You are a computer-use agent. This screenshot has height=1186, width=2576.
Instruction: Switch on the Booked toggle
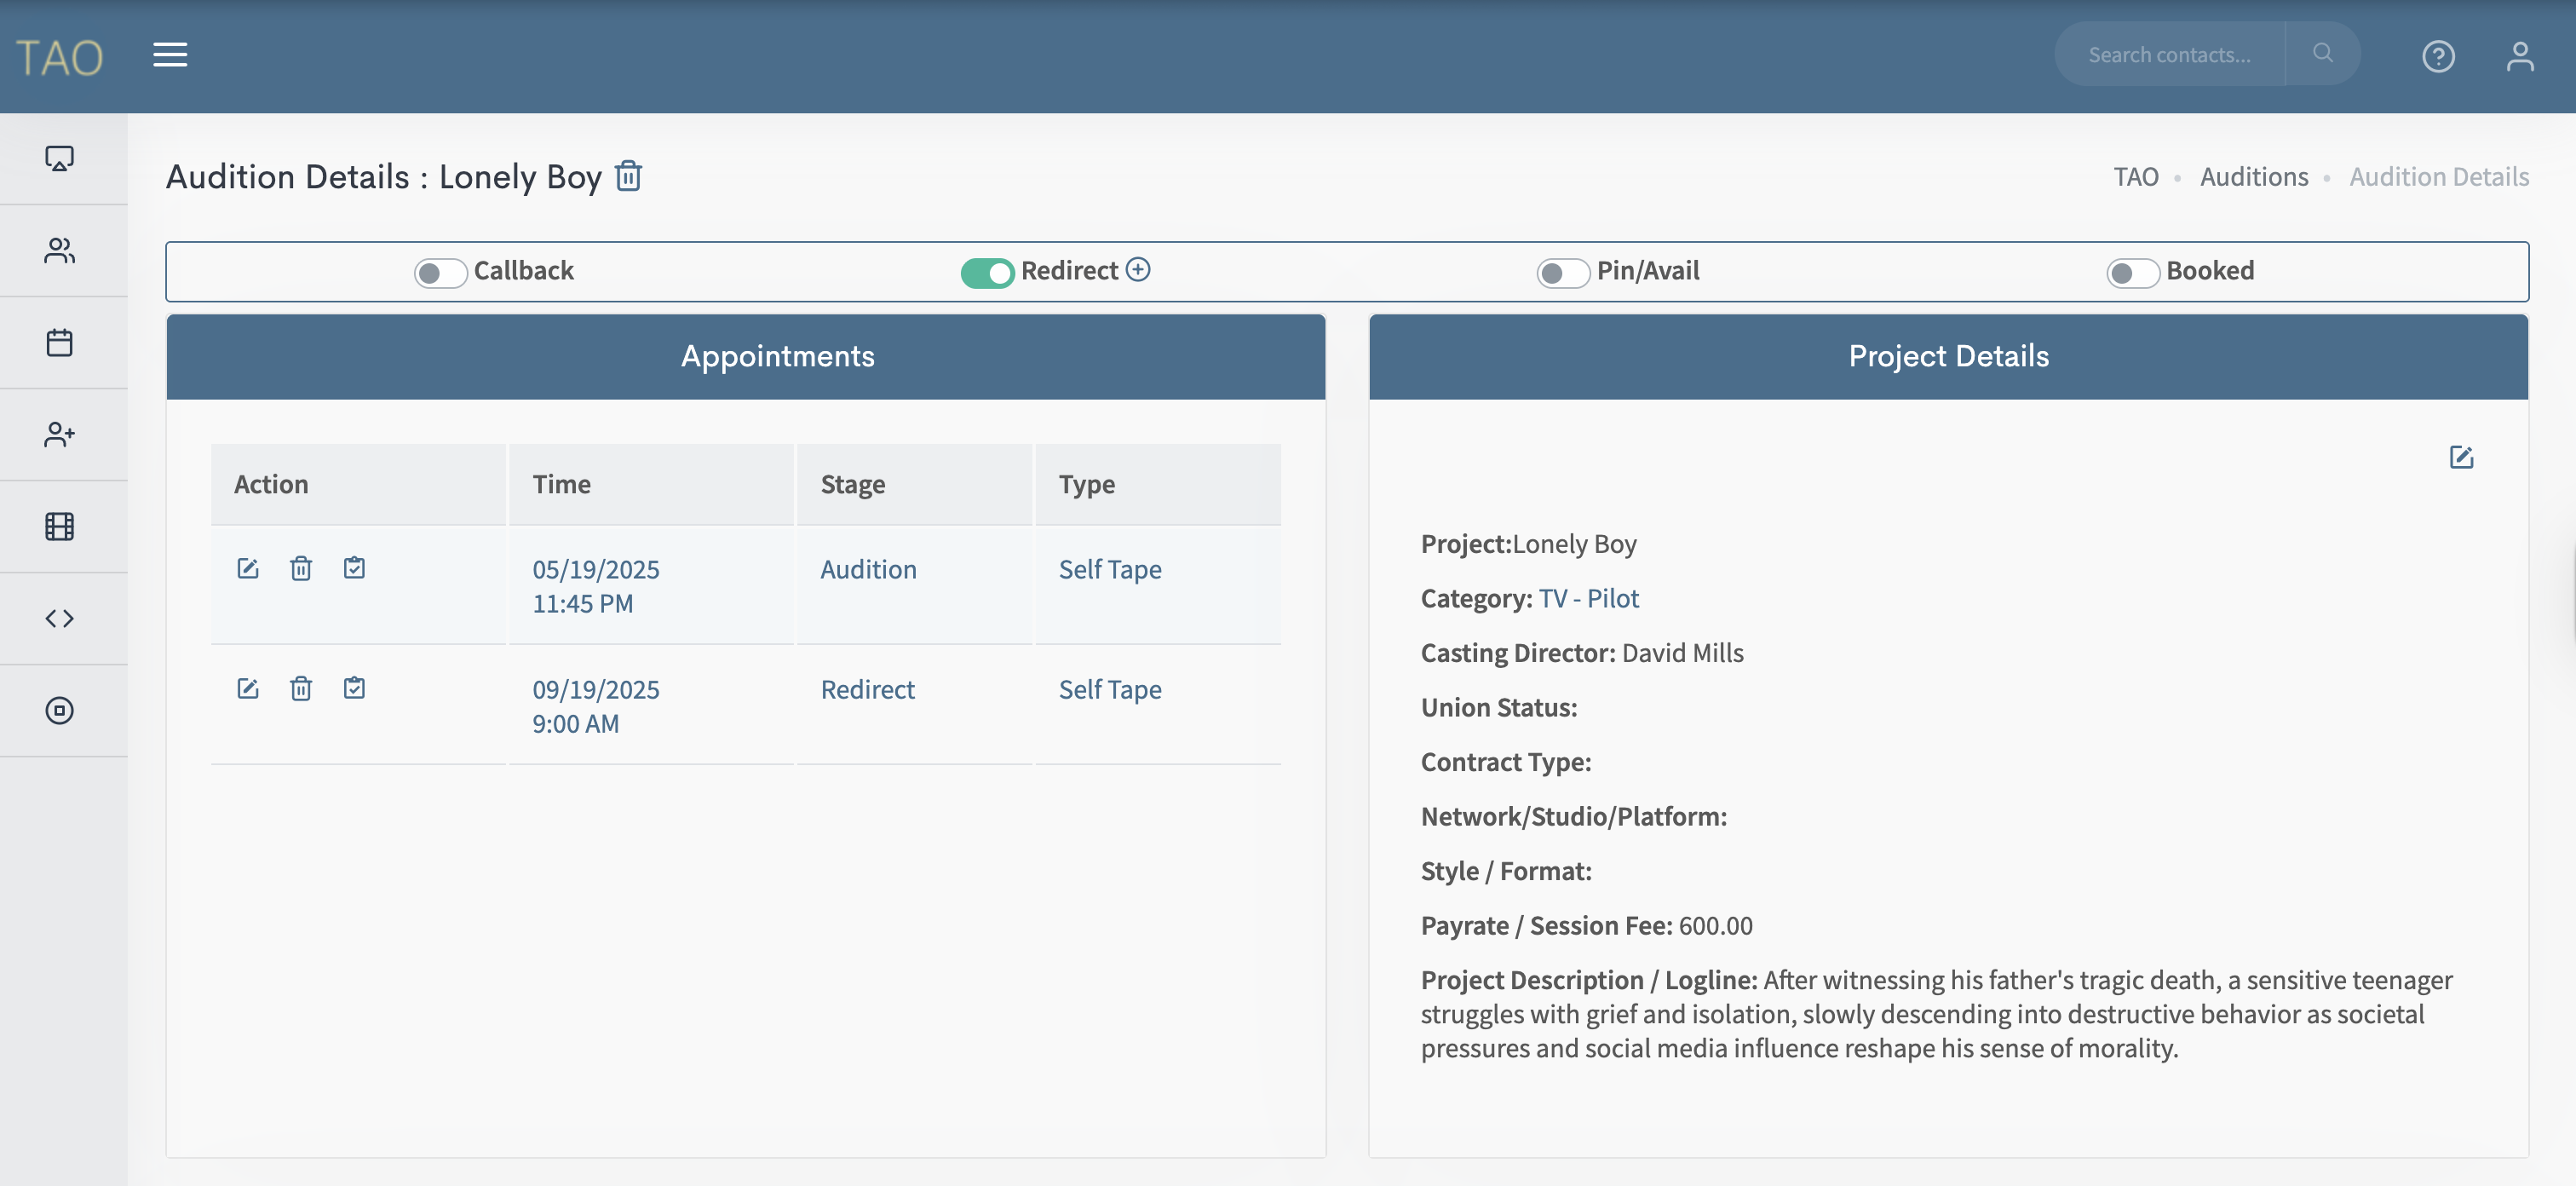2132,273
